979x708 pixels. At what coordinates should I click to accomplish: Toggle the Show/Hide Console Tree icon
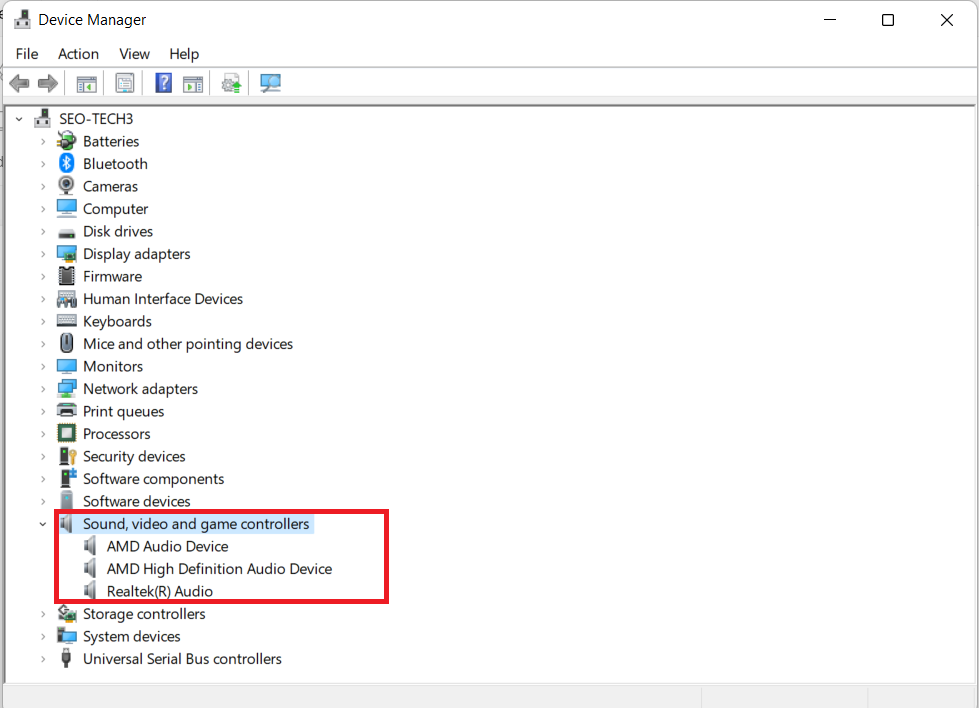(x=86, y=82)
